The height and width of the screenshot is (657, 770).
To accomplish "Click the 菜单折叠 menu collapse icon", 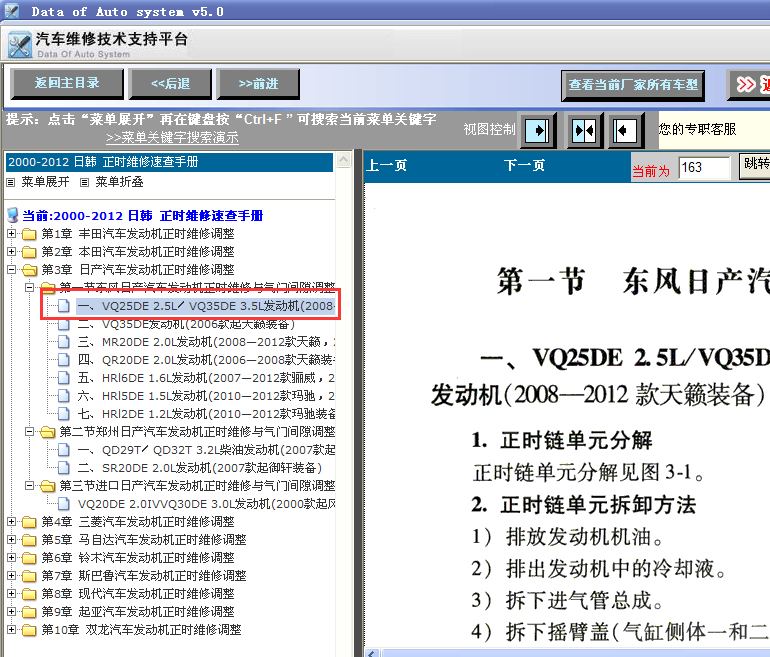I will [x=84, y=183].
